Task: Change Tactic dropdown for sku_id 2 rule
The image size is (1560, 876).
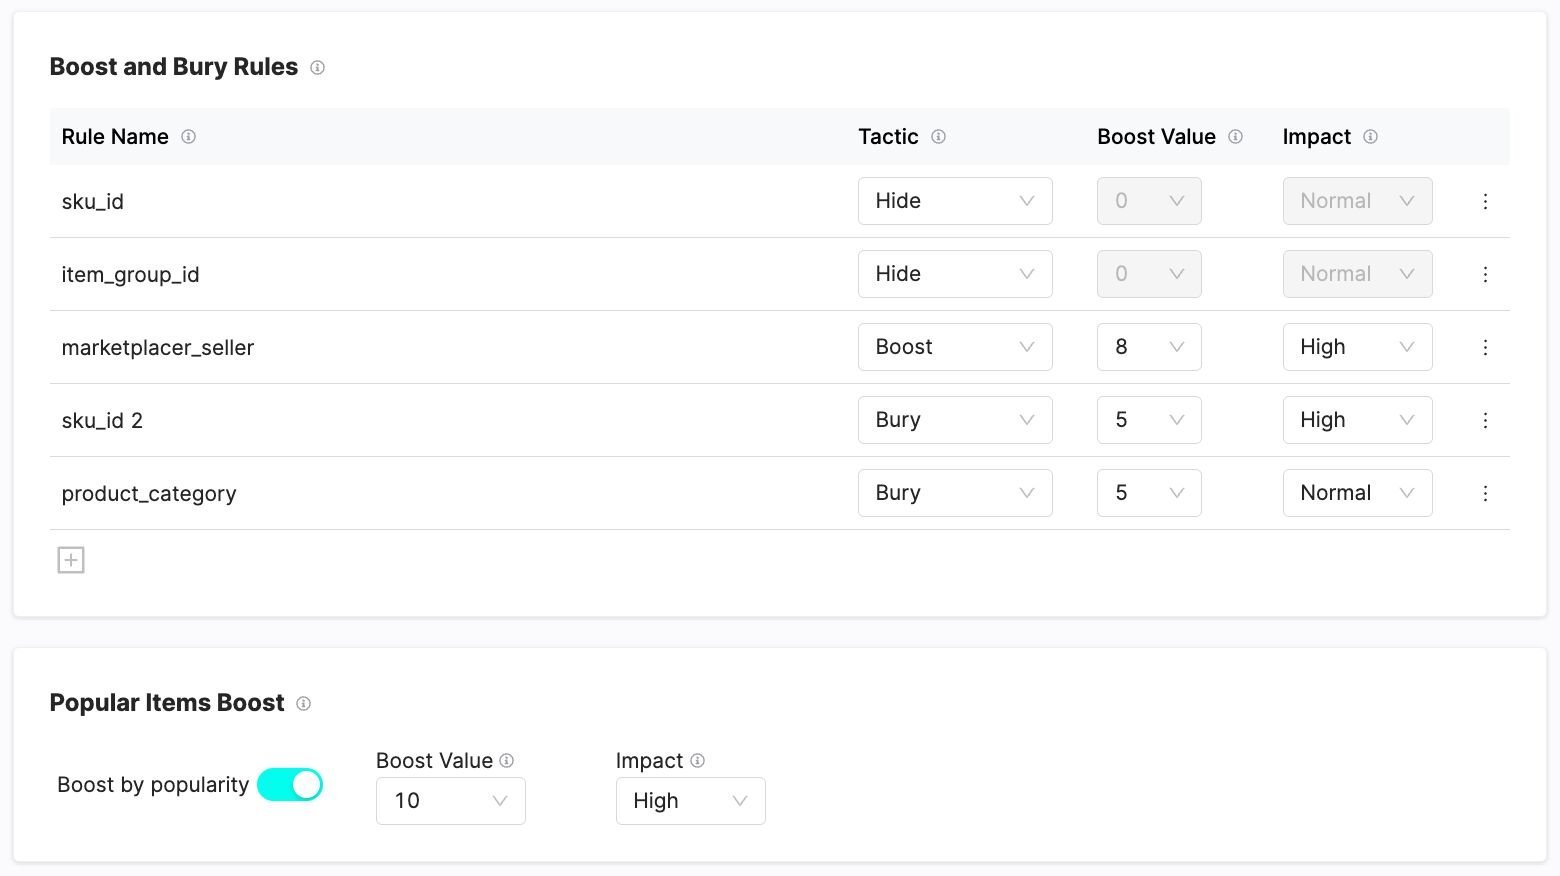Action: click(x=955, y=420)
